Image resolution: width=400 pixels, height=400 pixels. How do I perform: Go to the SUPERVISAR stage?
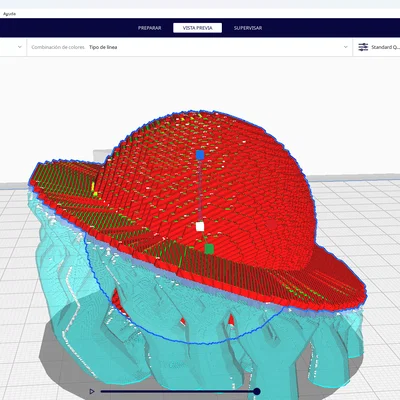248,28
